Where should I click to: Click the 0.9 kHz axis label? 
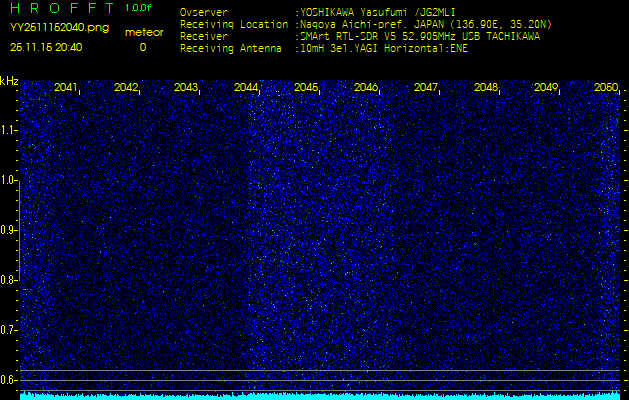point(8,230)
